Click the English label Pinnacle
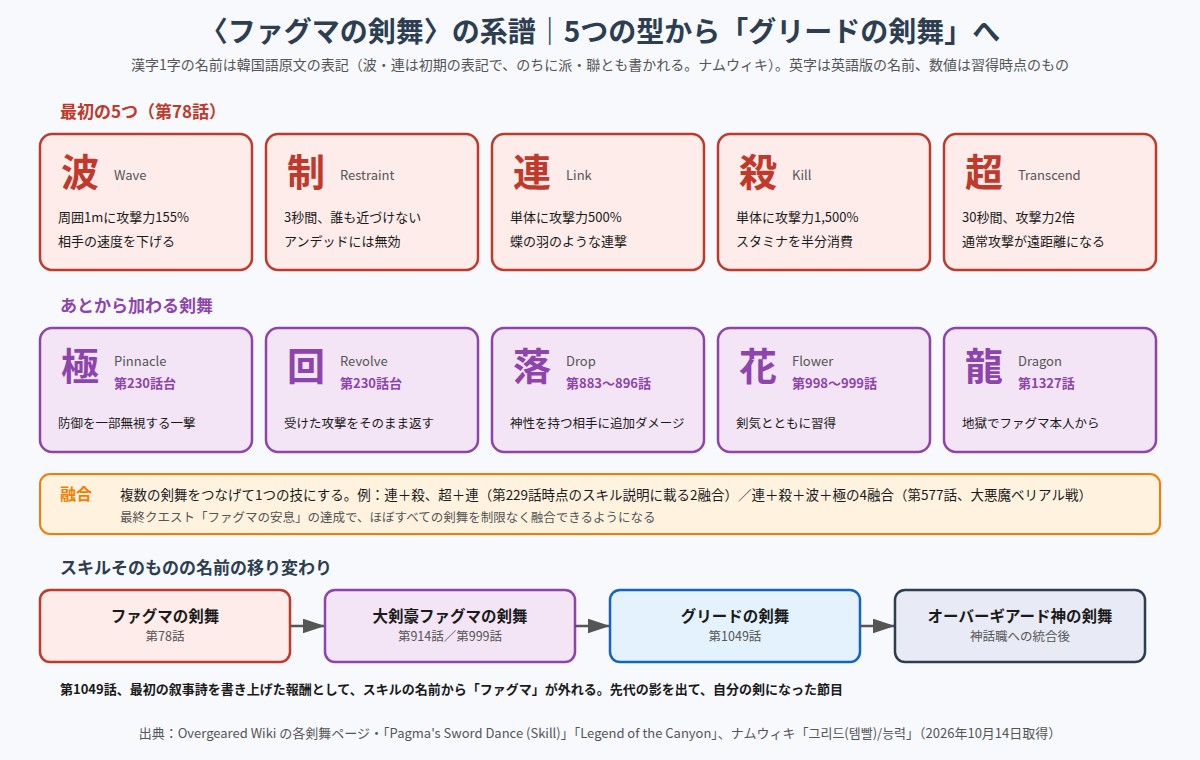1200x760 pixels. pyautogui.click(x=140, y=361)
